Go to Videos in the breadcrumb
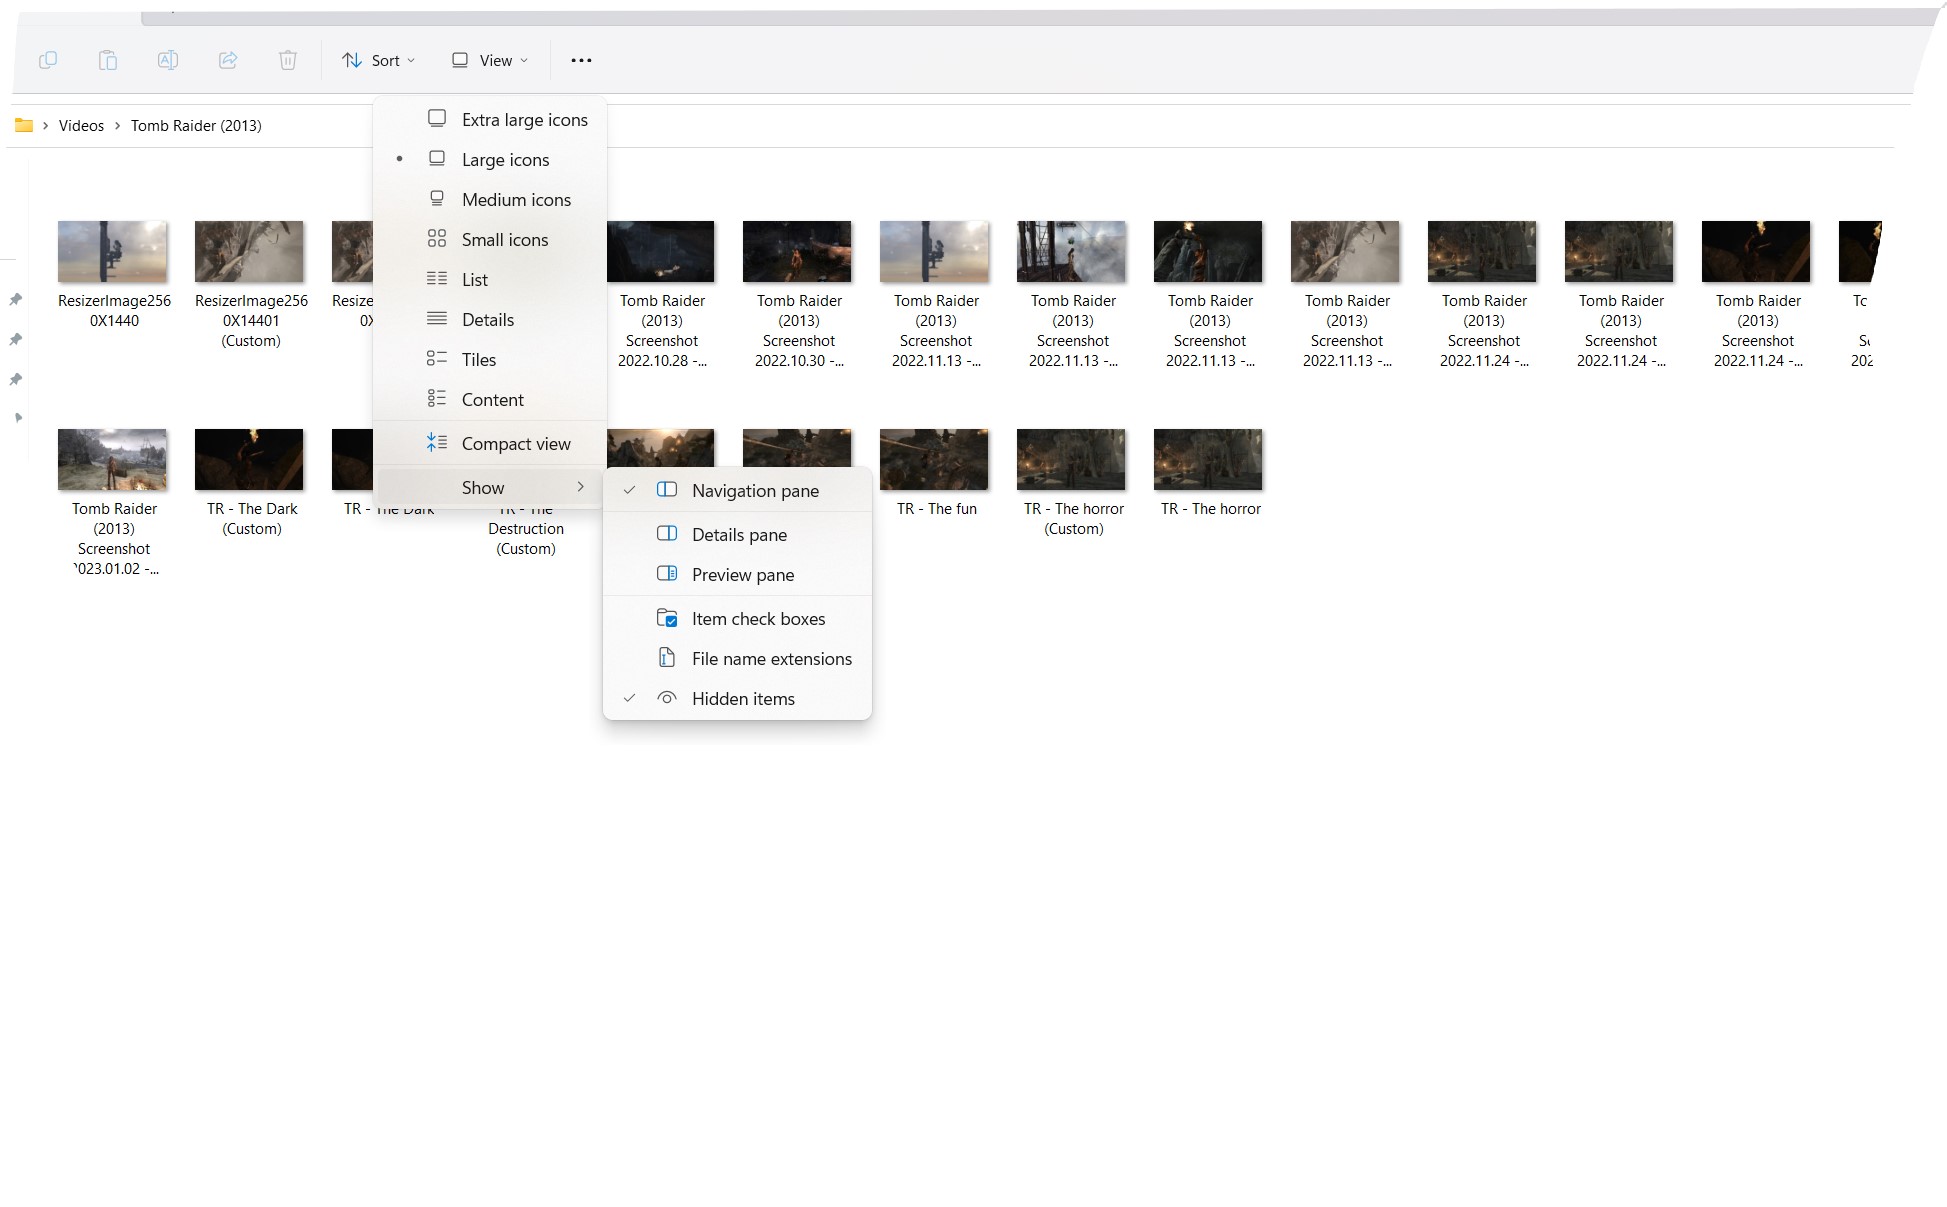The height and width of the screenshot is (1207, 1947). 81,125
